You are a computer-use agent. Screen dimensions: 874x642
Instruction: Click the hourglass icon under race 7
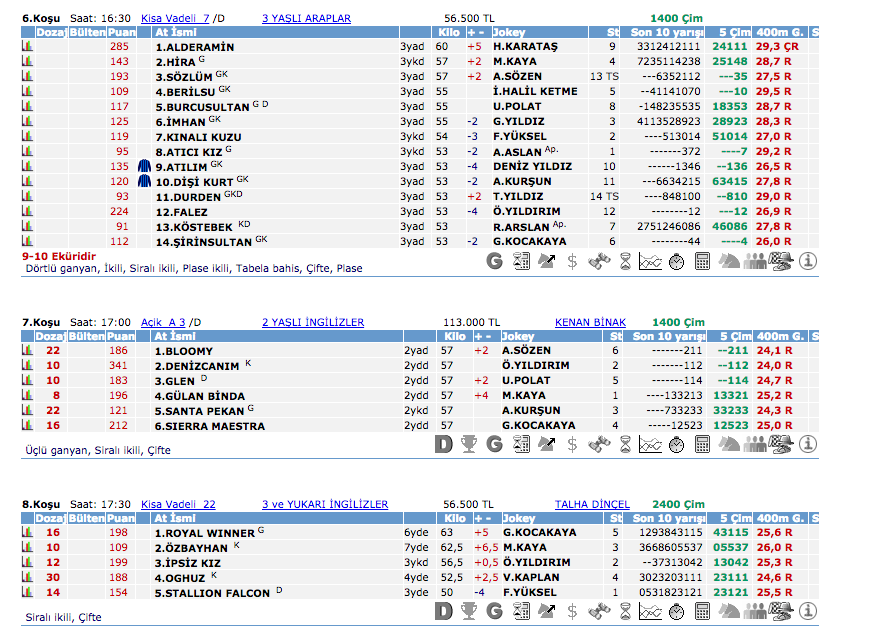[625, 443]
